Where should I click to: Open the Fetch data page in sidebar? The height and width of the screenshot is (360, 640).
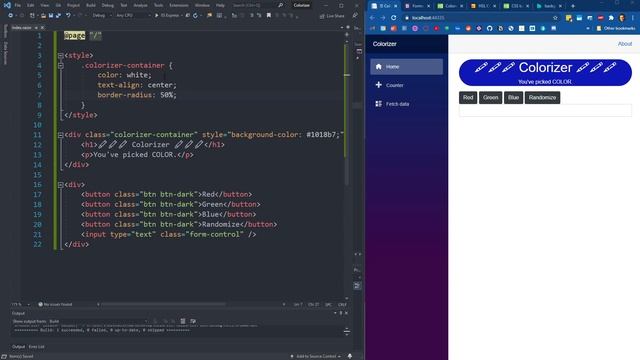point(407,104)
